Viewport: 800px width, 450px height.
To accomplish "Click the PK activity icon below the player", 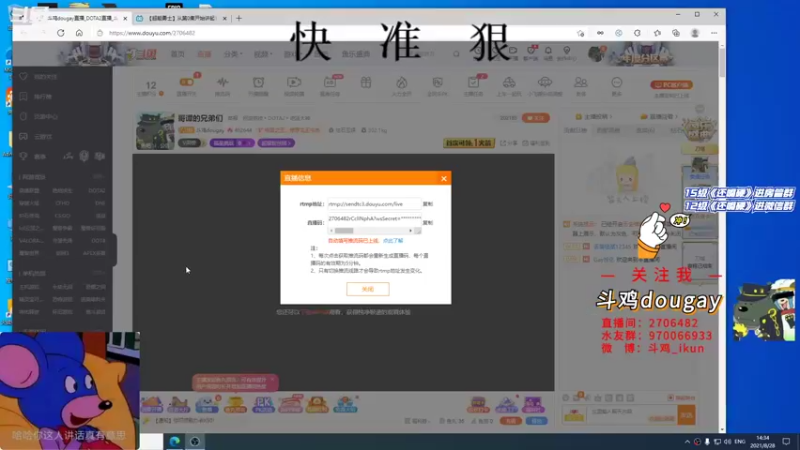I will (263, 404).
